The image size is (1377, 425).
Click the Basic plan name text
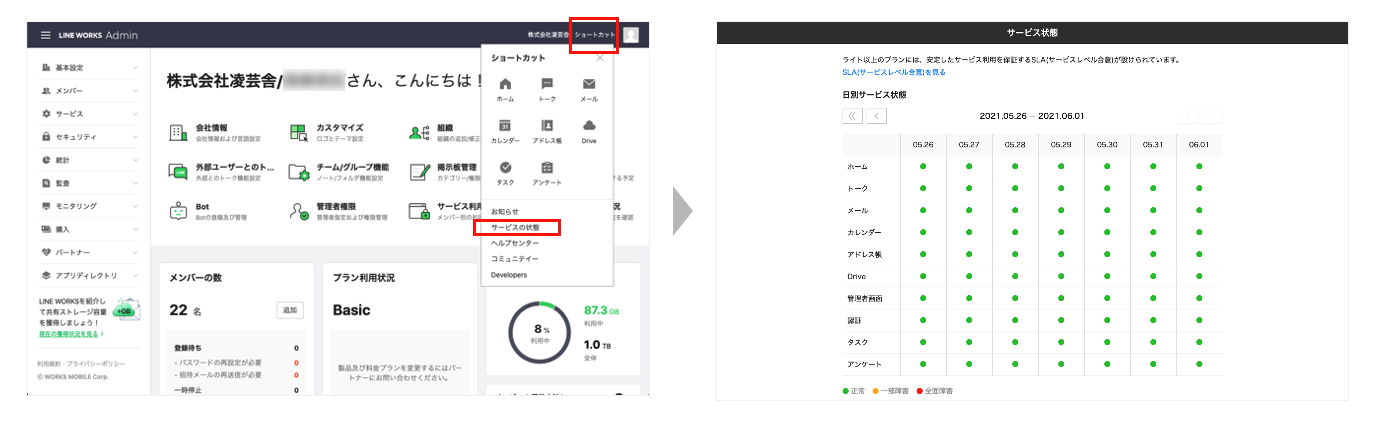point(351,310)
